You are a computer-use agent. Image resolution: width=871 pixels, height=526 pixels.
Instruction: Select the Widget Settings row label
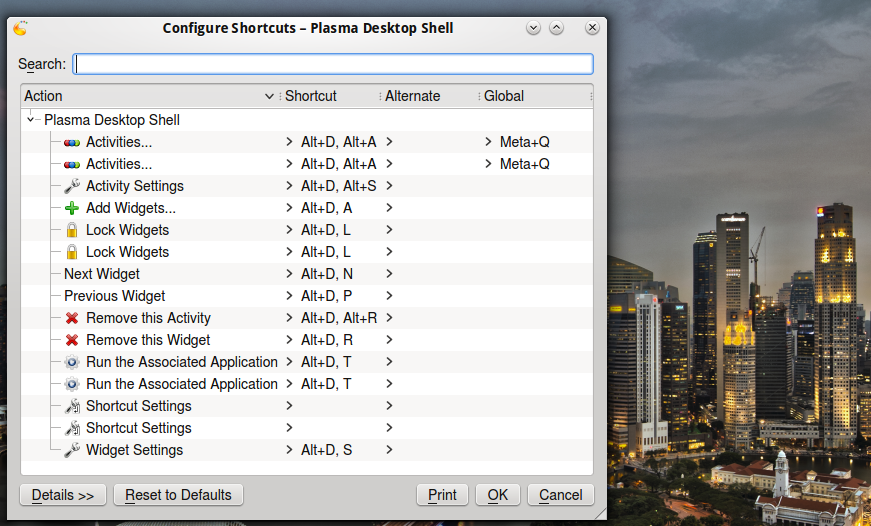coord(134,450)
